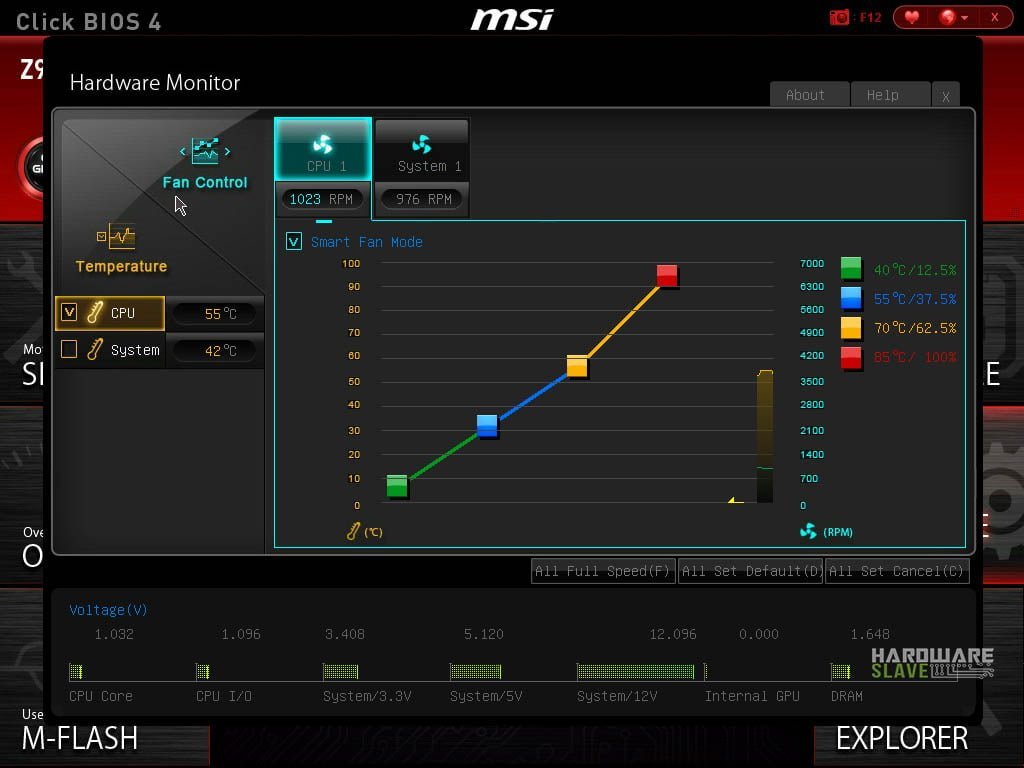Image resolution: width=1024 pixels, height=768 pixels.
Task: Select the Temperature section label
Action: 121,266
